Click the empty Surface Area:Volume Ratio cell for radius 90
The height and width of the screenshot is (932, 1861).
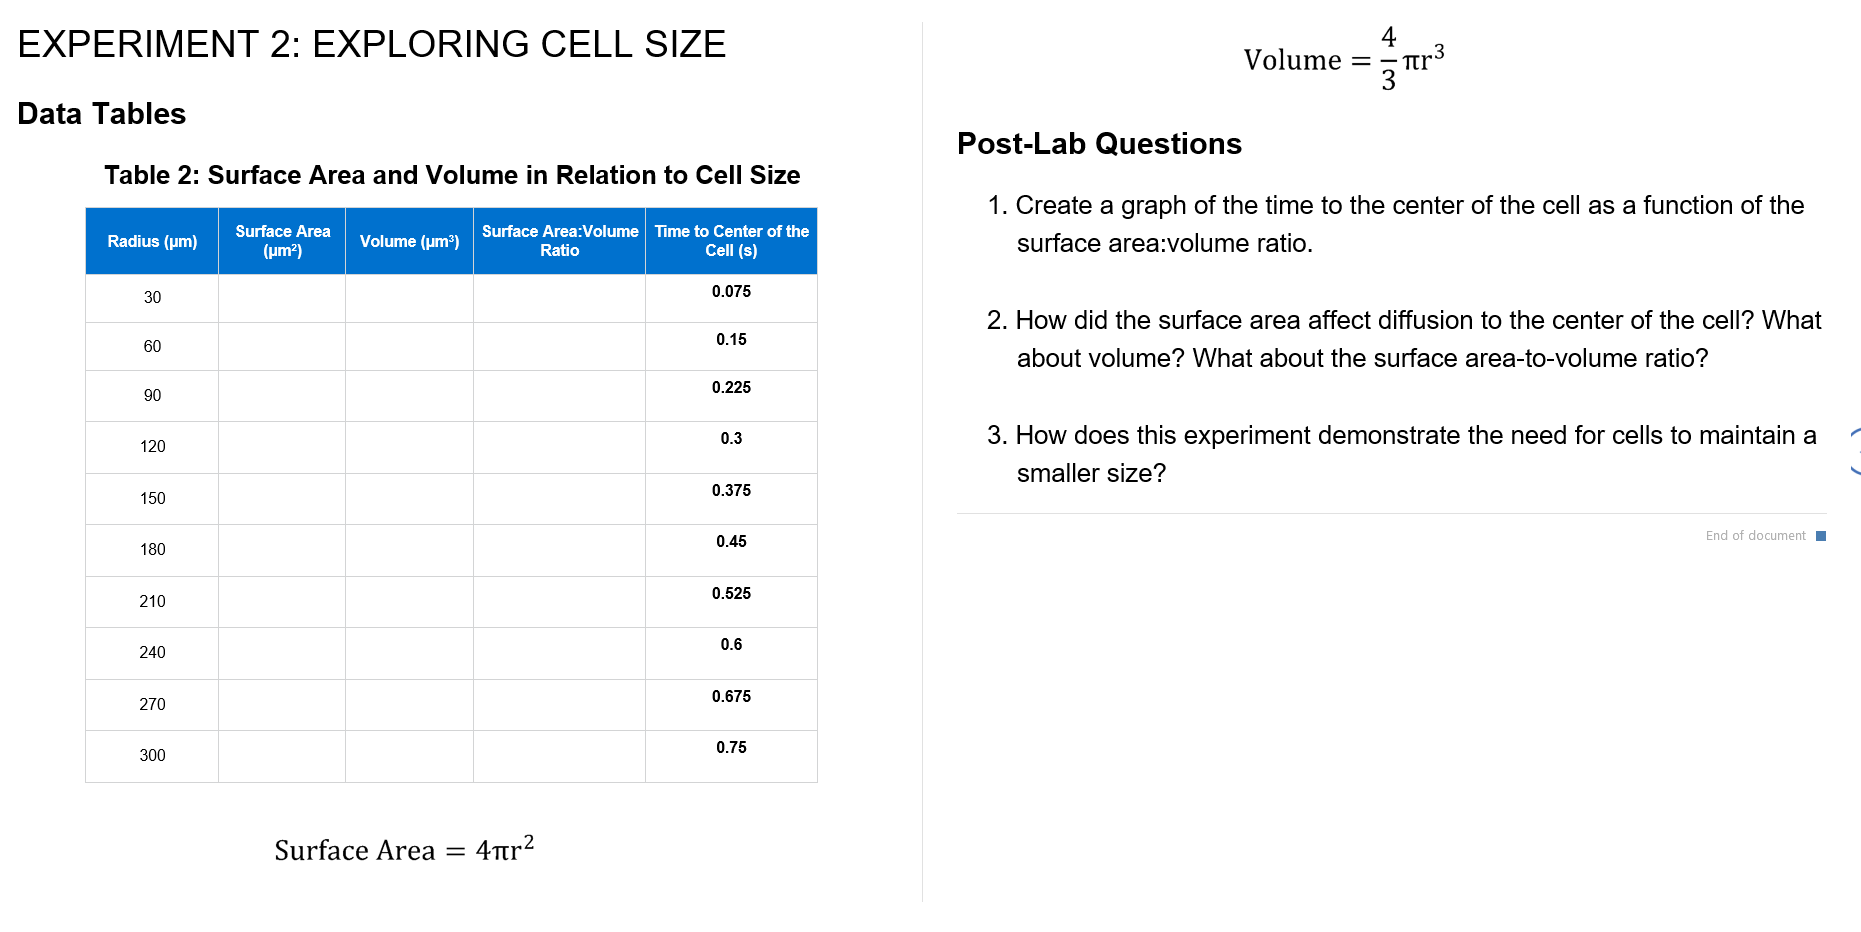coord(560,396)
